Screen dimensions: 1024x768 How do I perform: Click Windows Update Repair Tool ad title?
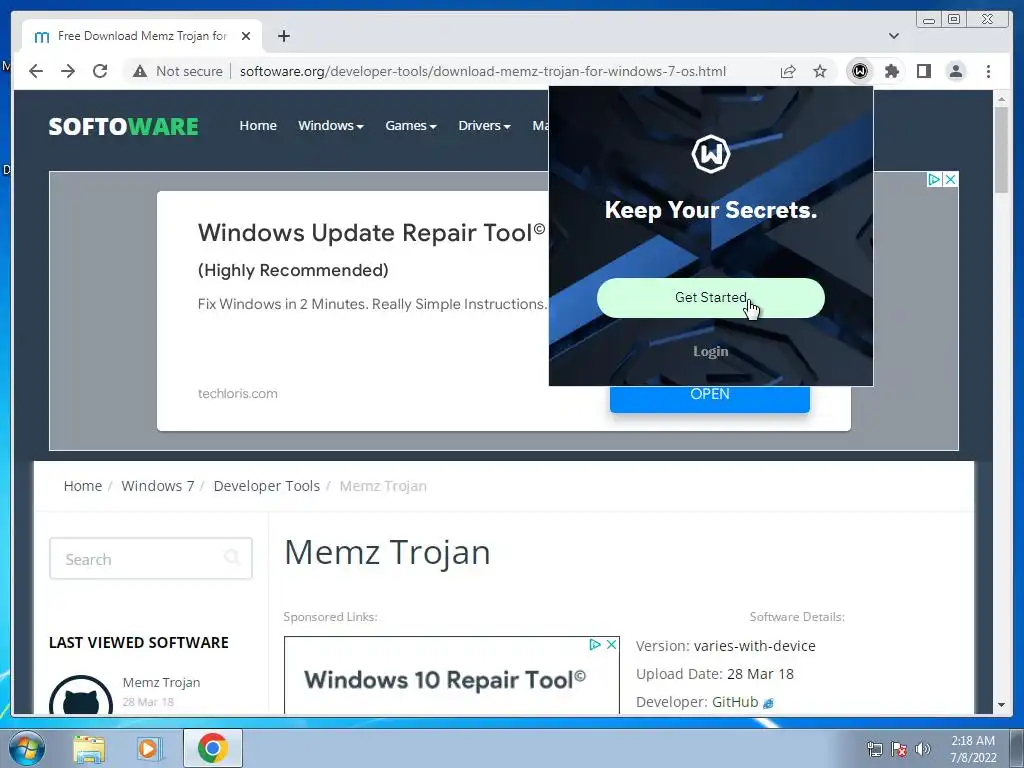click(x=372, y=232)
